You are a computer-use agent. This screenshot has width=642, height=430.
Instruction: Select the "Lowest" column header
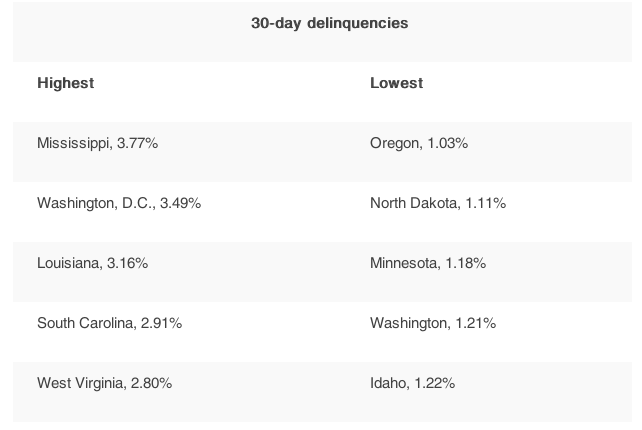(x=396, y=83)
